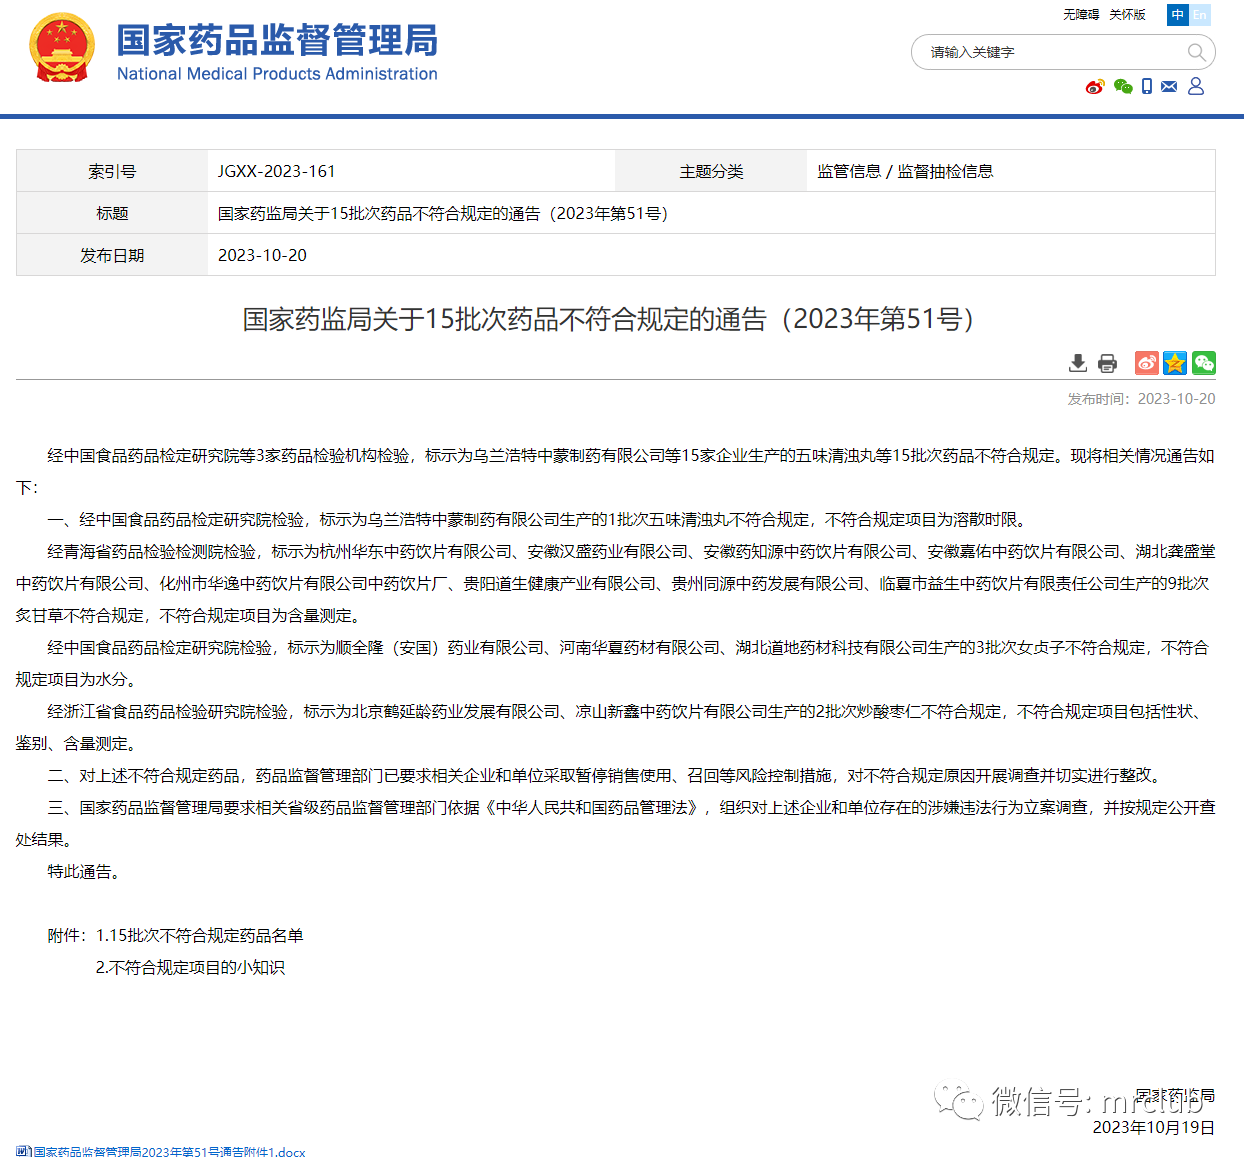Viewport: 1244px width, 1157px height.
Task: Click the Word document icon beside attachment link
Action: tap(23, 1151)
